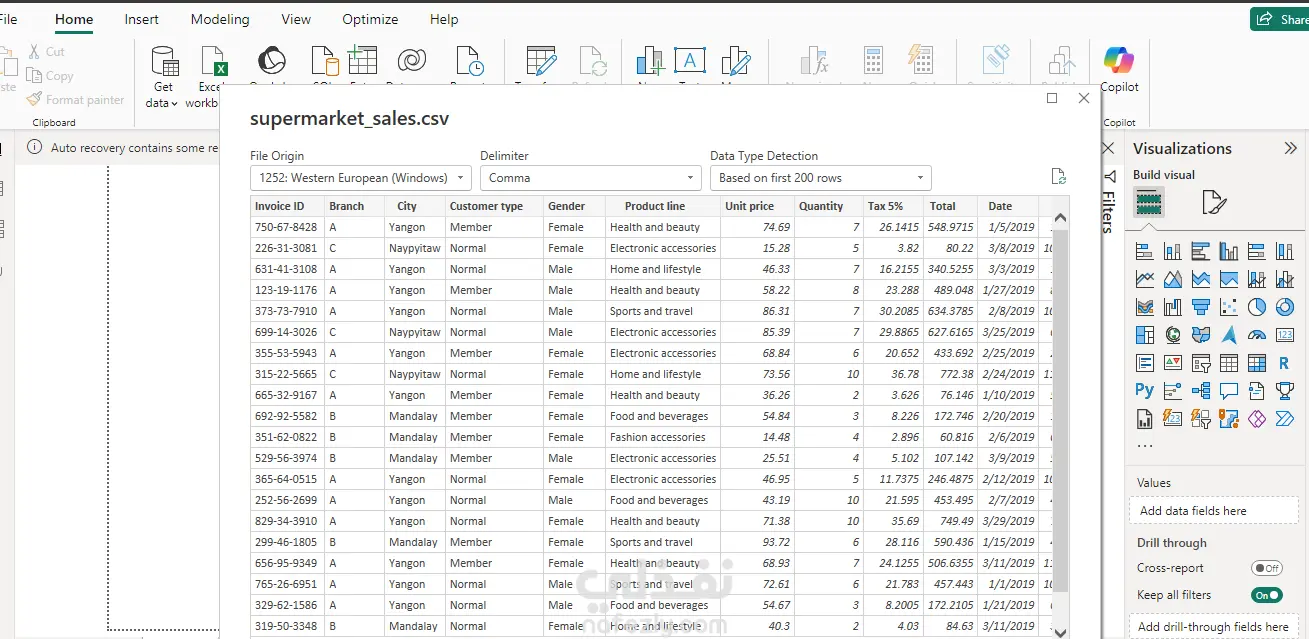This screenshot has height=639, width=1309.
Task: Toggle the Keep all filters switch
Action: pyautogui.click(x=1267, y=595)
